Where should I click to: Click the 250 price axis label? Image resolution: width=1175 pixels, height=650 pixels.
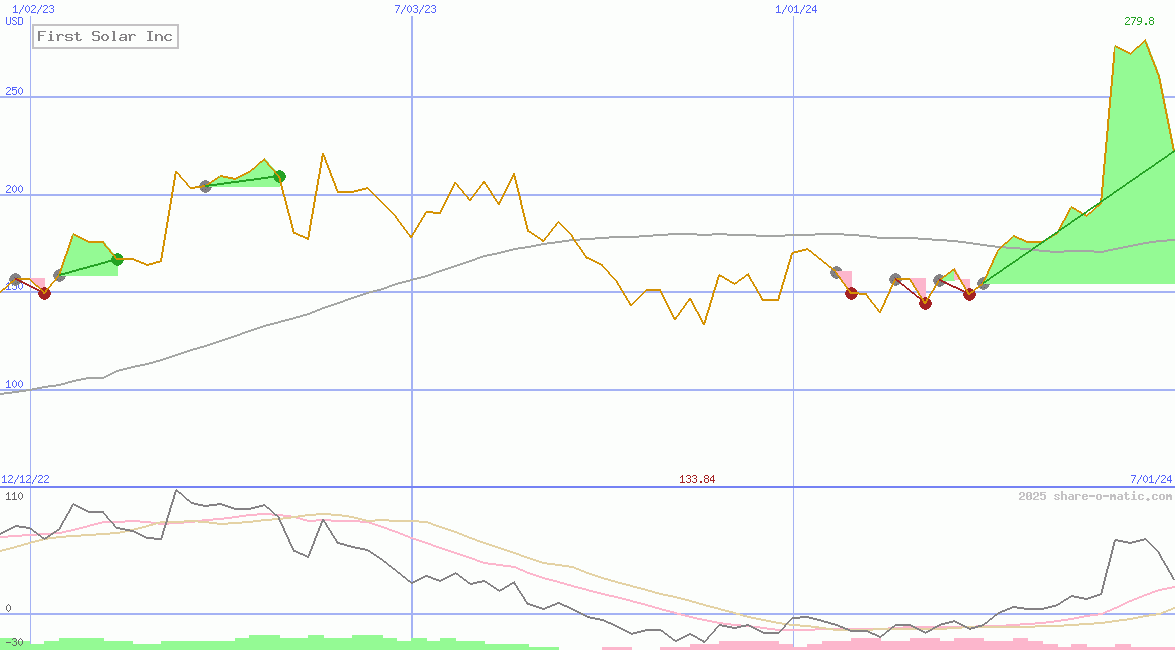click(x=14, y=91)
